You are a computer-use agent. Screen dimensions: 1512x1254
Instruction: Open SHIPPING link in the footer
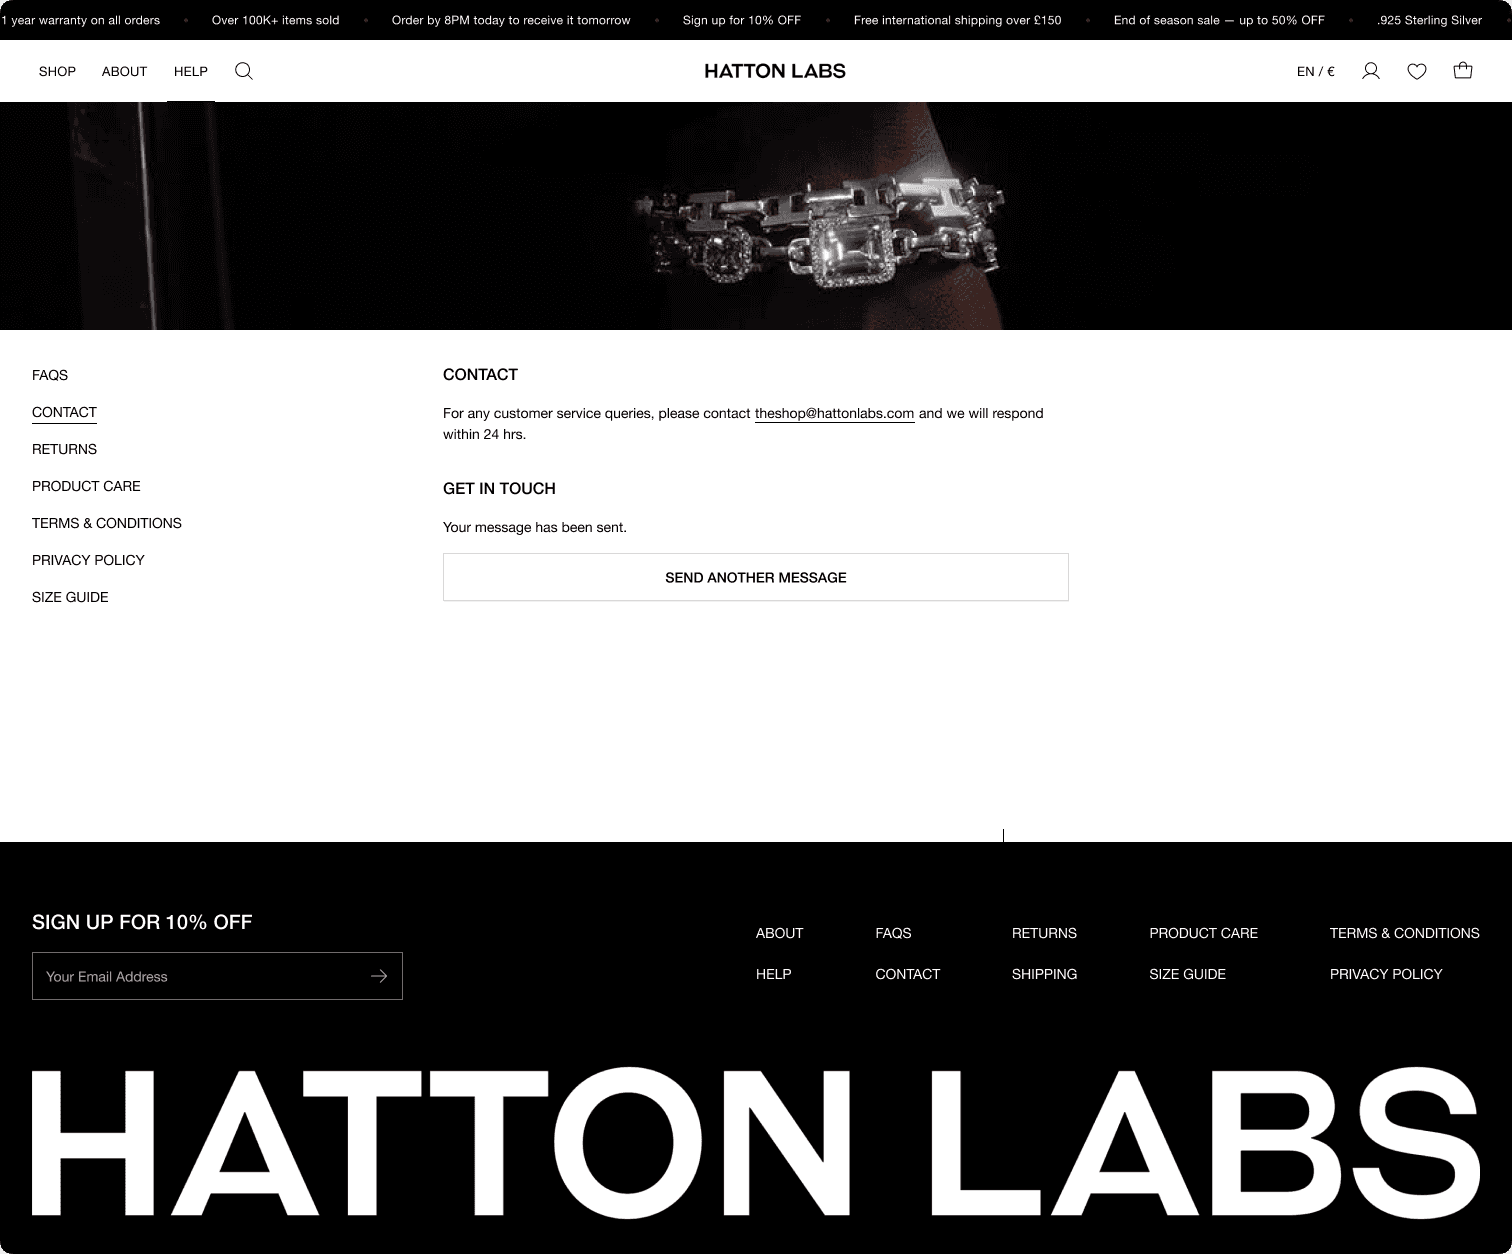1044,974
